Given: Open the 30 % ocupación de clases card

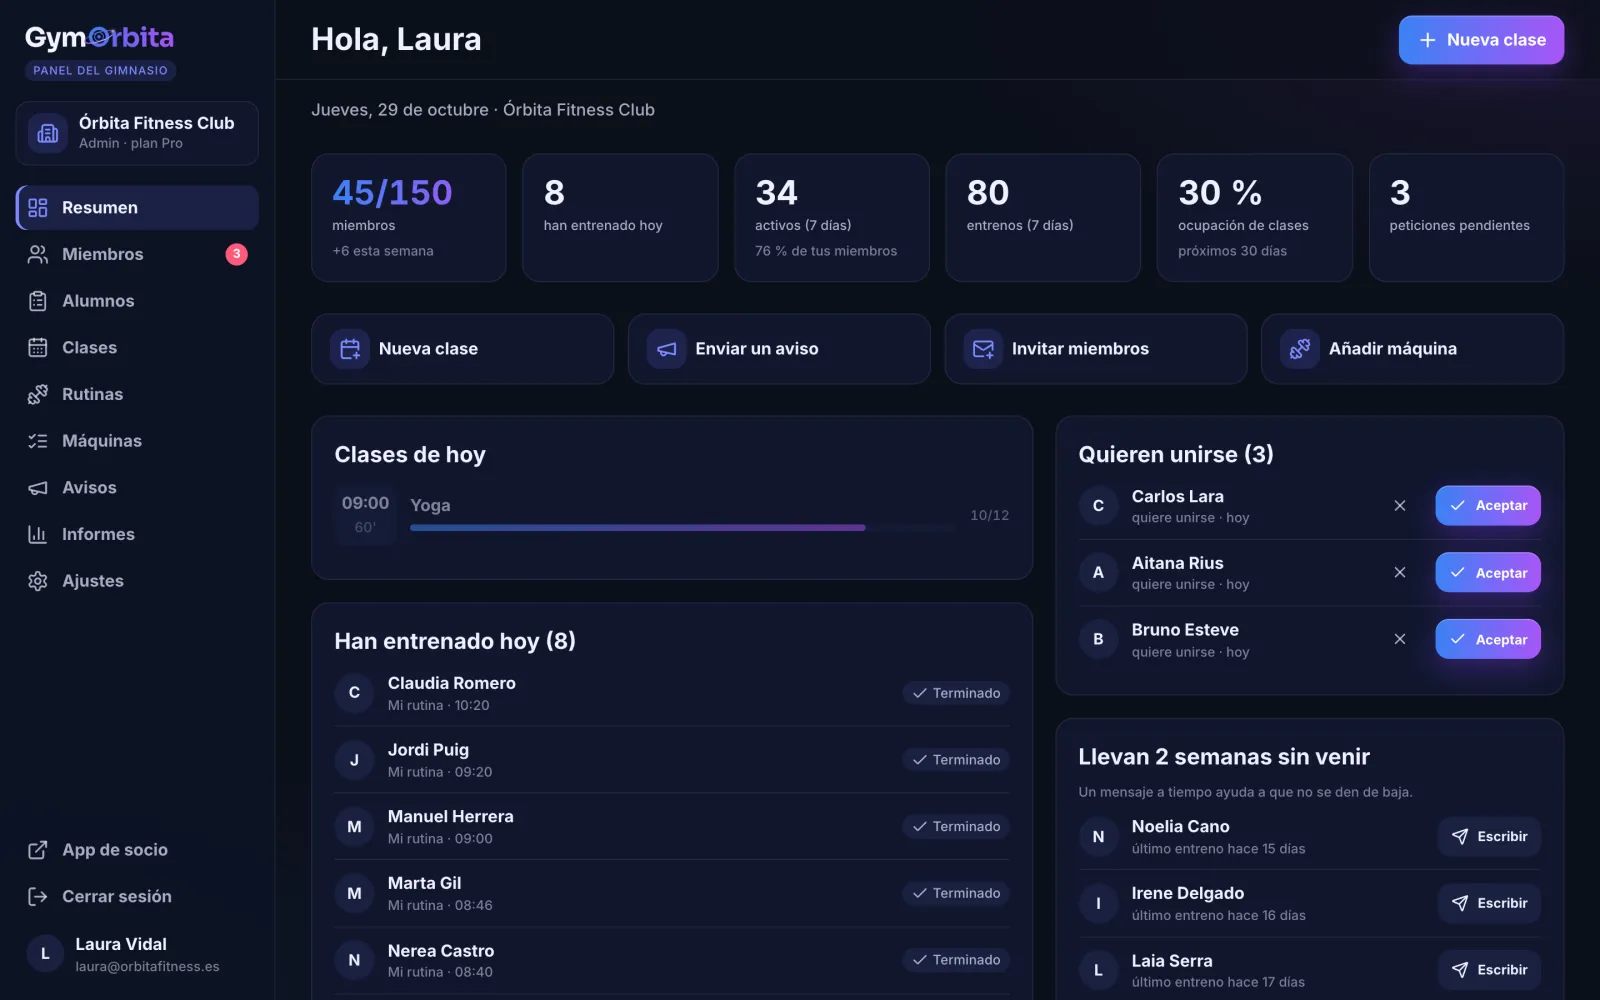Looking at the screenshot, I should click(1254, 218).
